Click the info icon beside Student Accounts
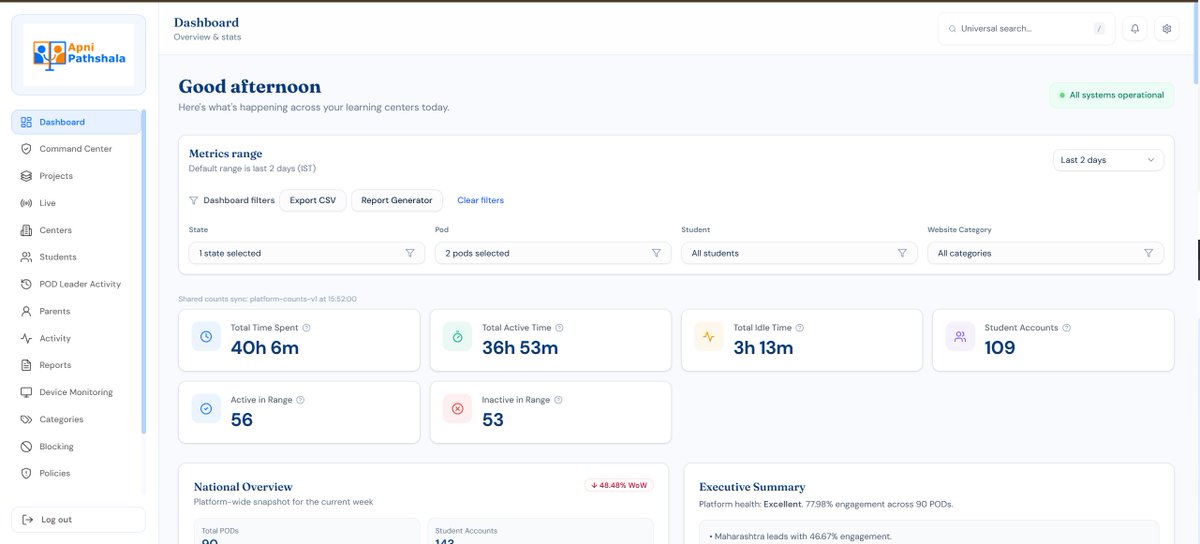 pyautogui.click(x=1067, y=328)
